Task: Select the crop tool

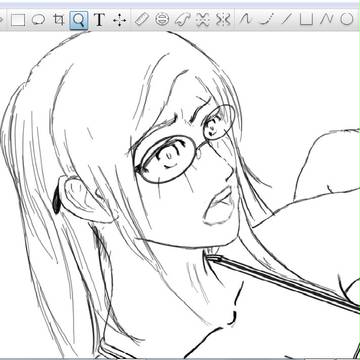Action: pos(59,20)
